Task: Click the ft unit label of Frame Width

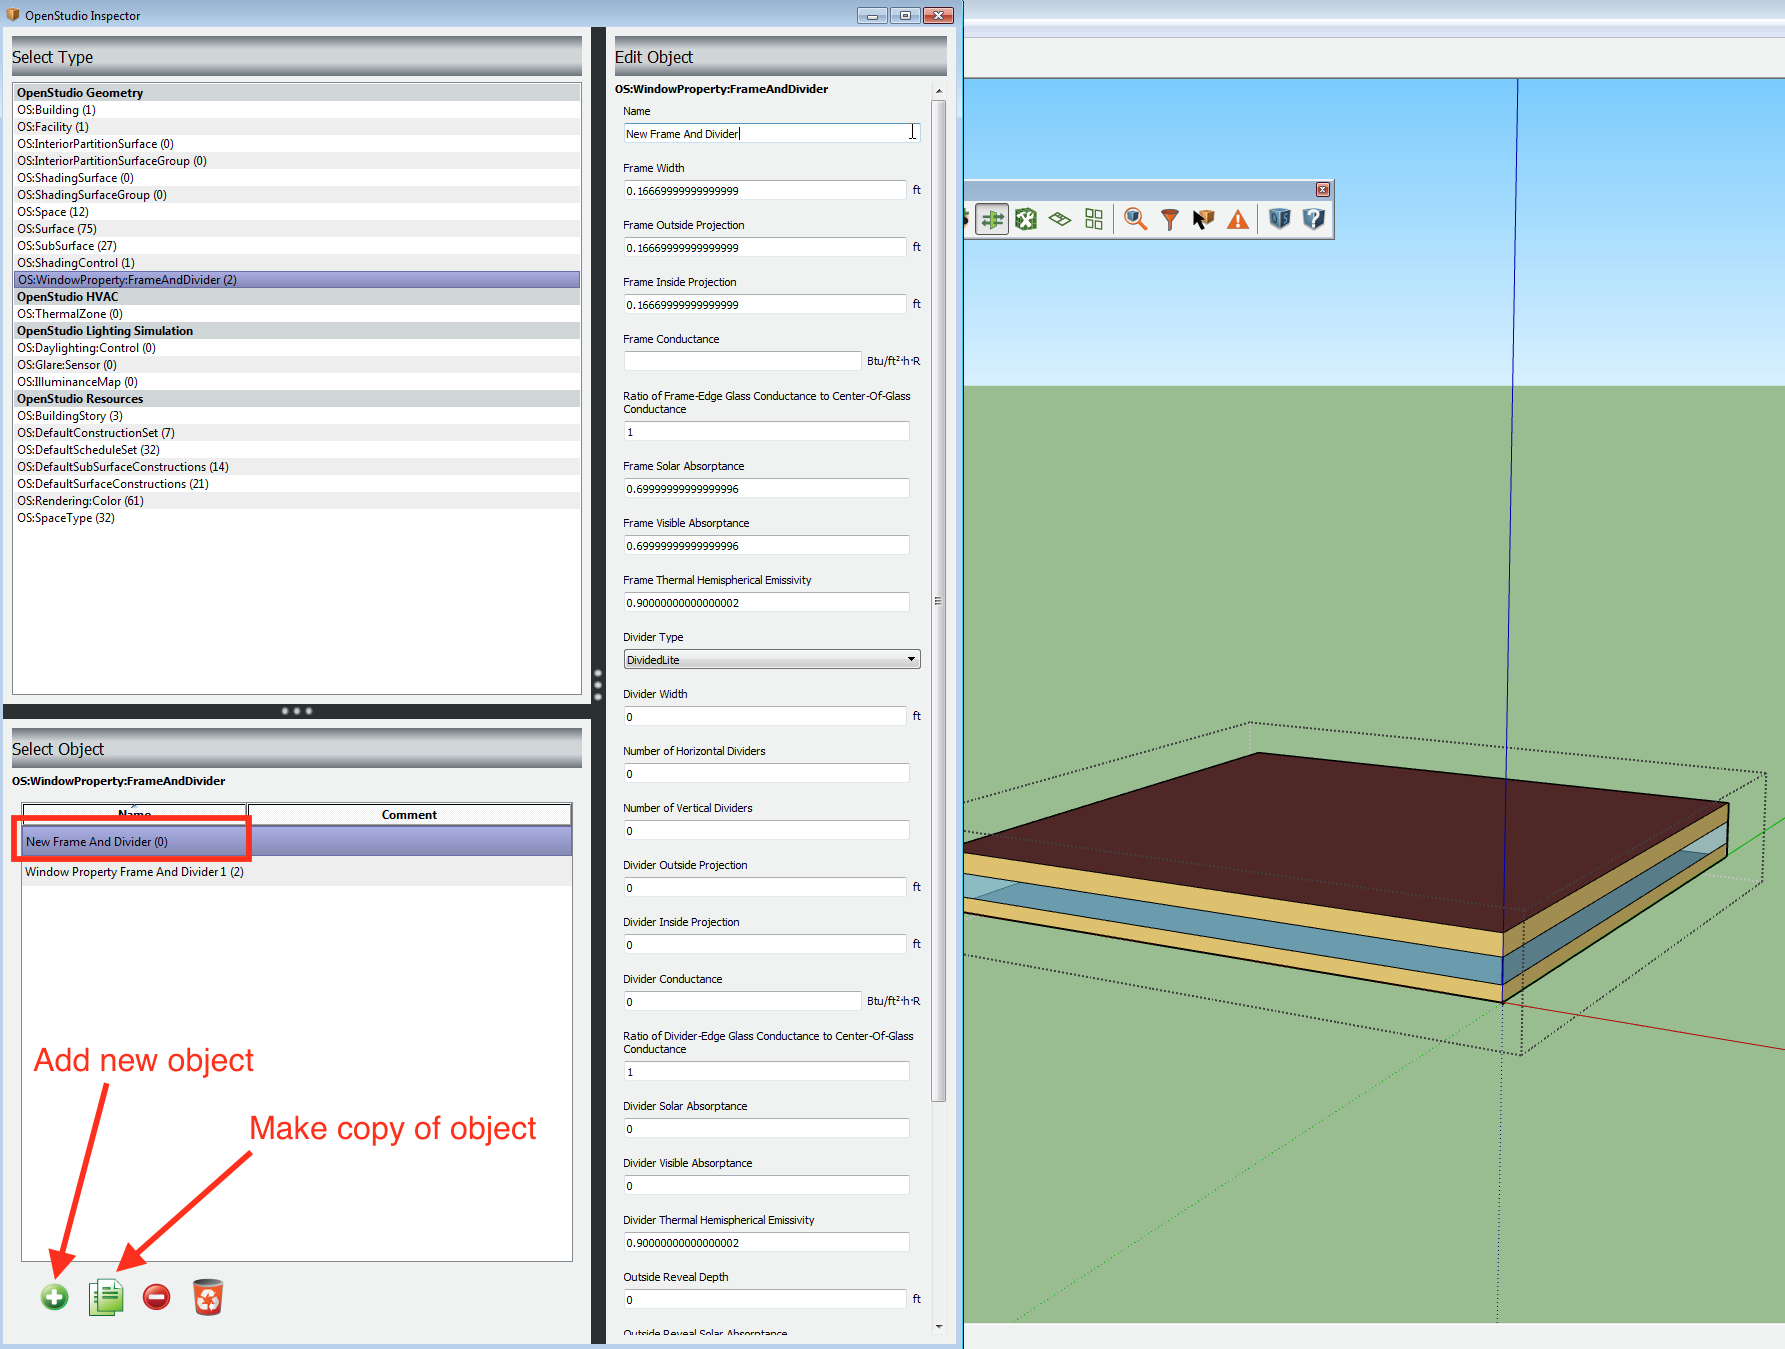Action: coord(916,190)
